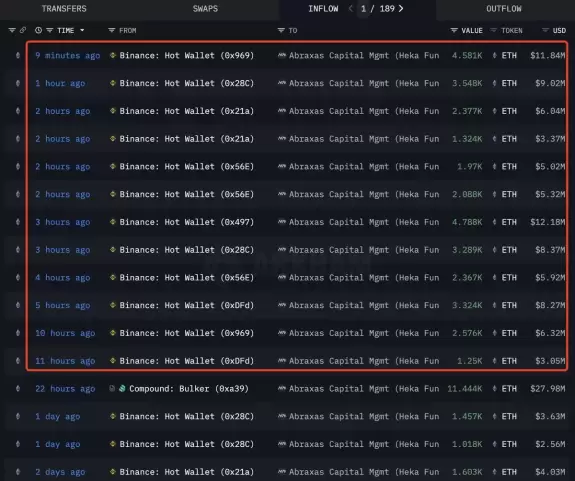This screenshot has height=481, width=575.
Task: Click ETH token icon in $12.18M row
Action: pos(494,222)
